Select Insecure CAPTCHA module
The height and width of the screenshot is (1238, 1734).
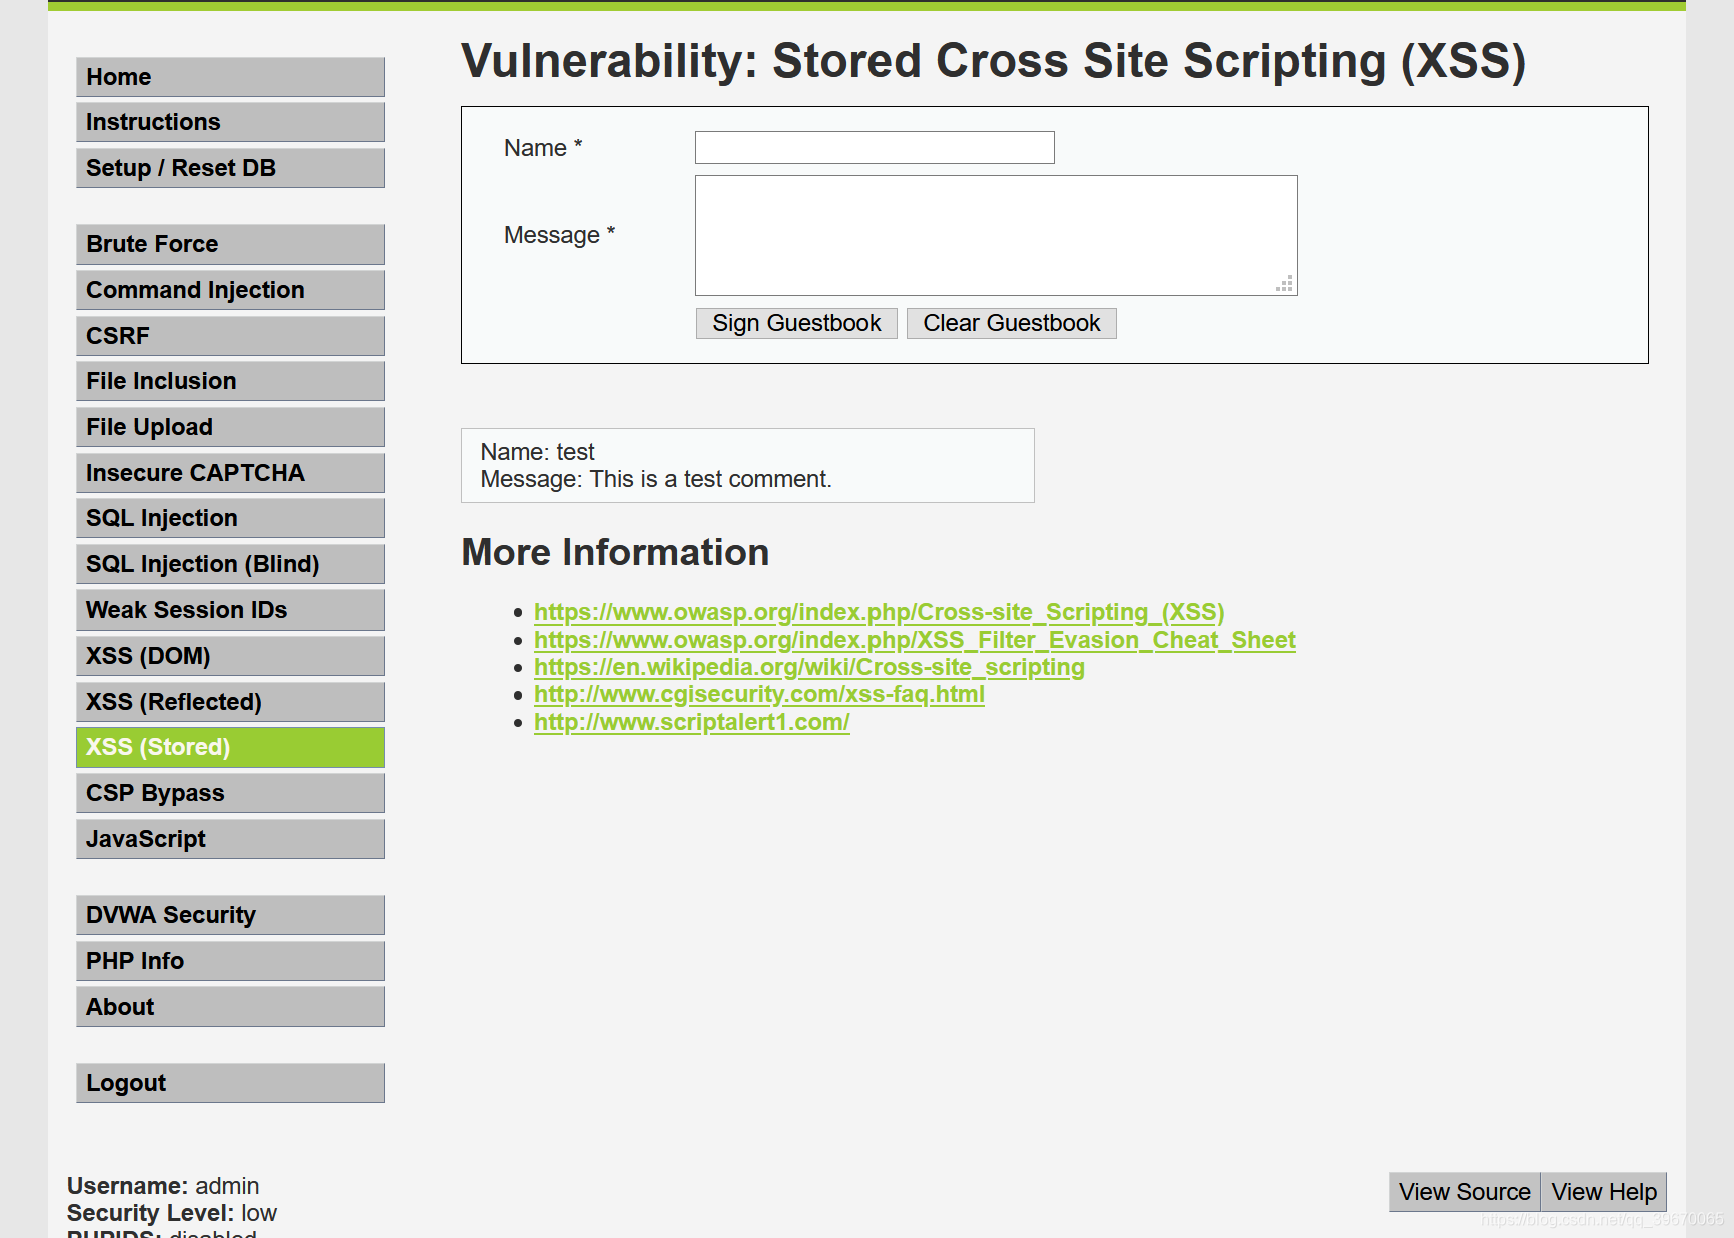click(x=230, y=473)
